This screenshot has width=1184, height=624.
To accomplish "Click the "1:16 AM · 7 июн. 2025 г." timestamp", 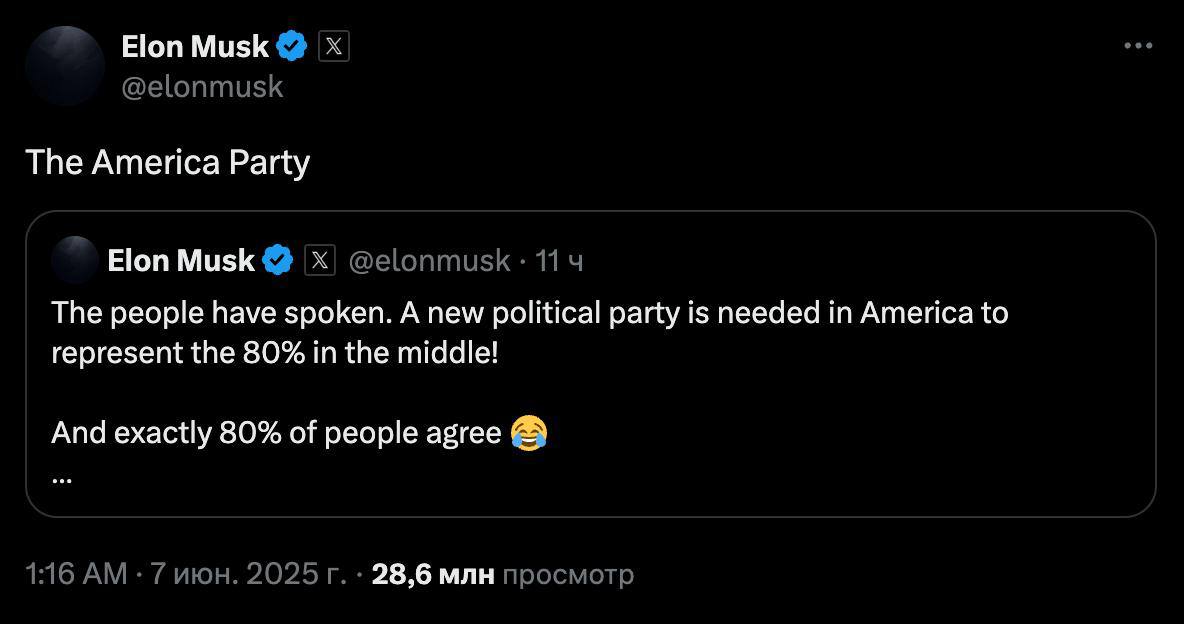I will click(185, 575).
